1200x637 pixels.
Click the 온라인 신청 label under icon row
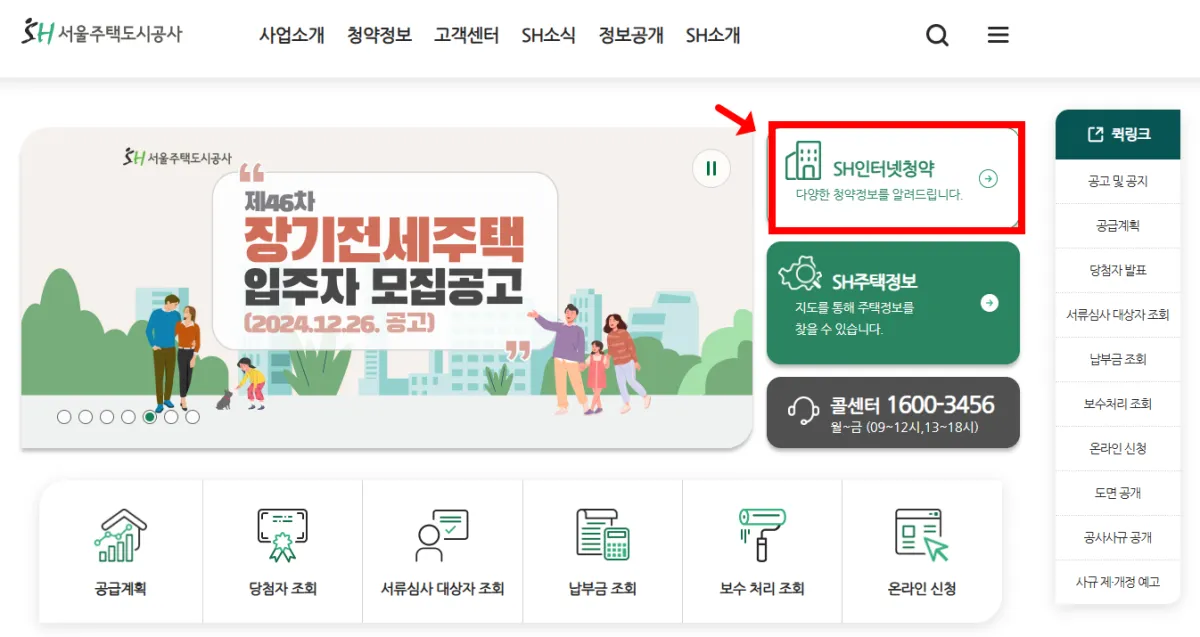pyautogui.click(x=922, y=589)
